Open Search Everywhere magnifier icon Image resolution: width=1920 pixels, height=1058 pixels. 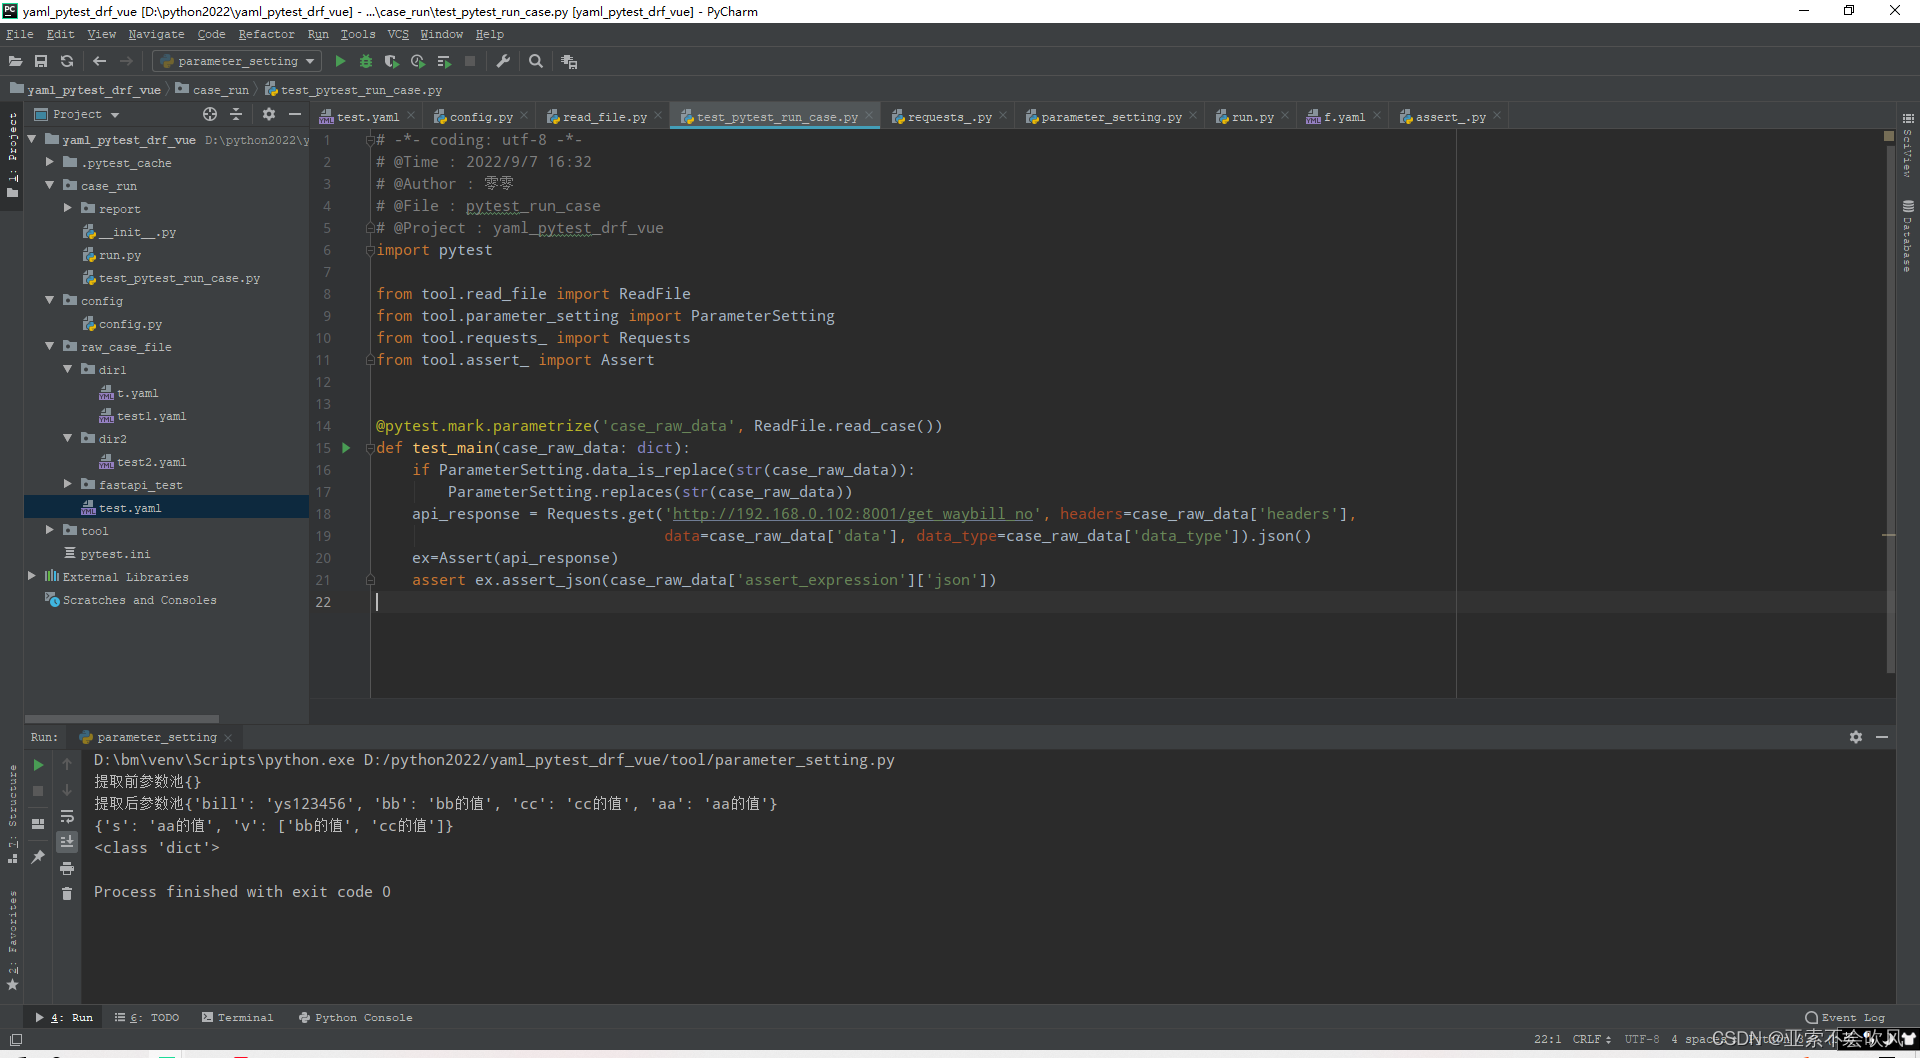536,61
